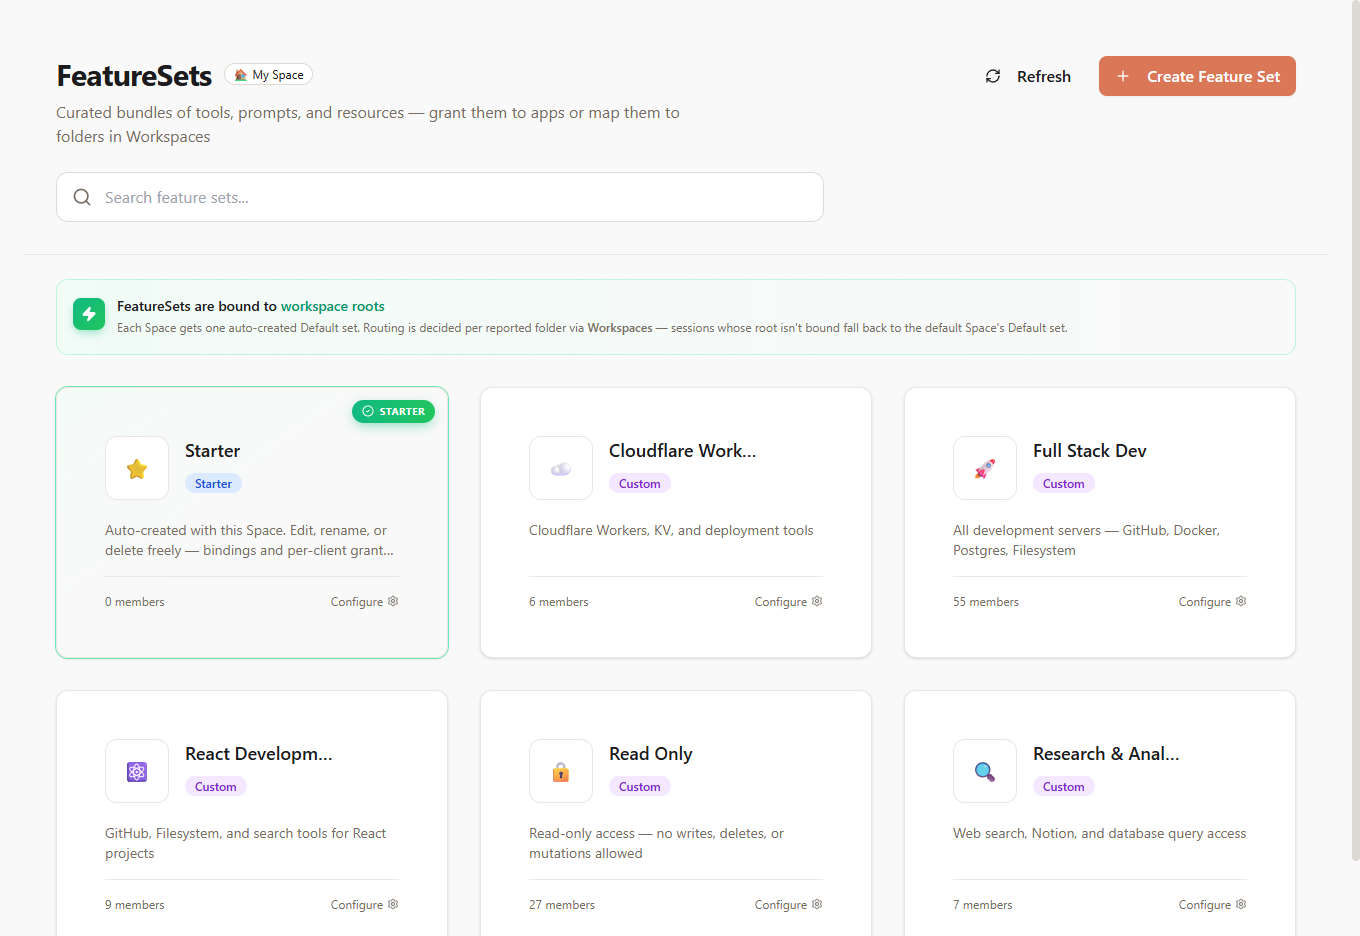Open Configure for Full Stack Dev

click(1213, 602)
